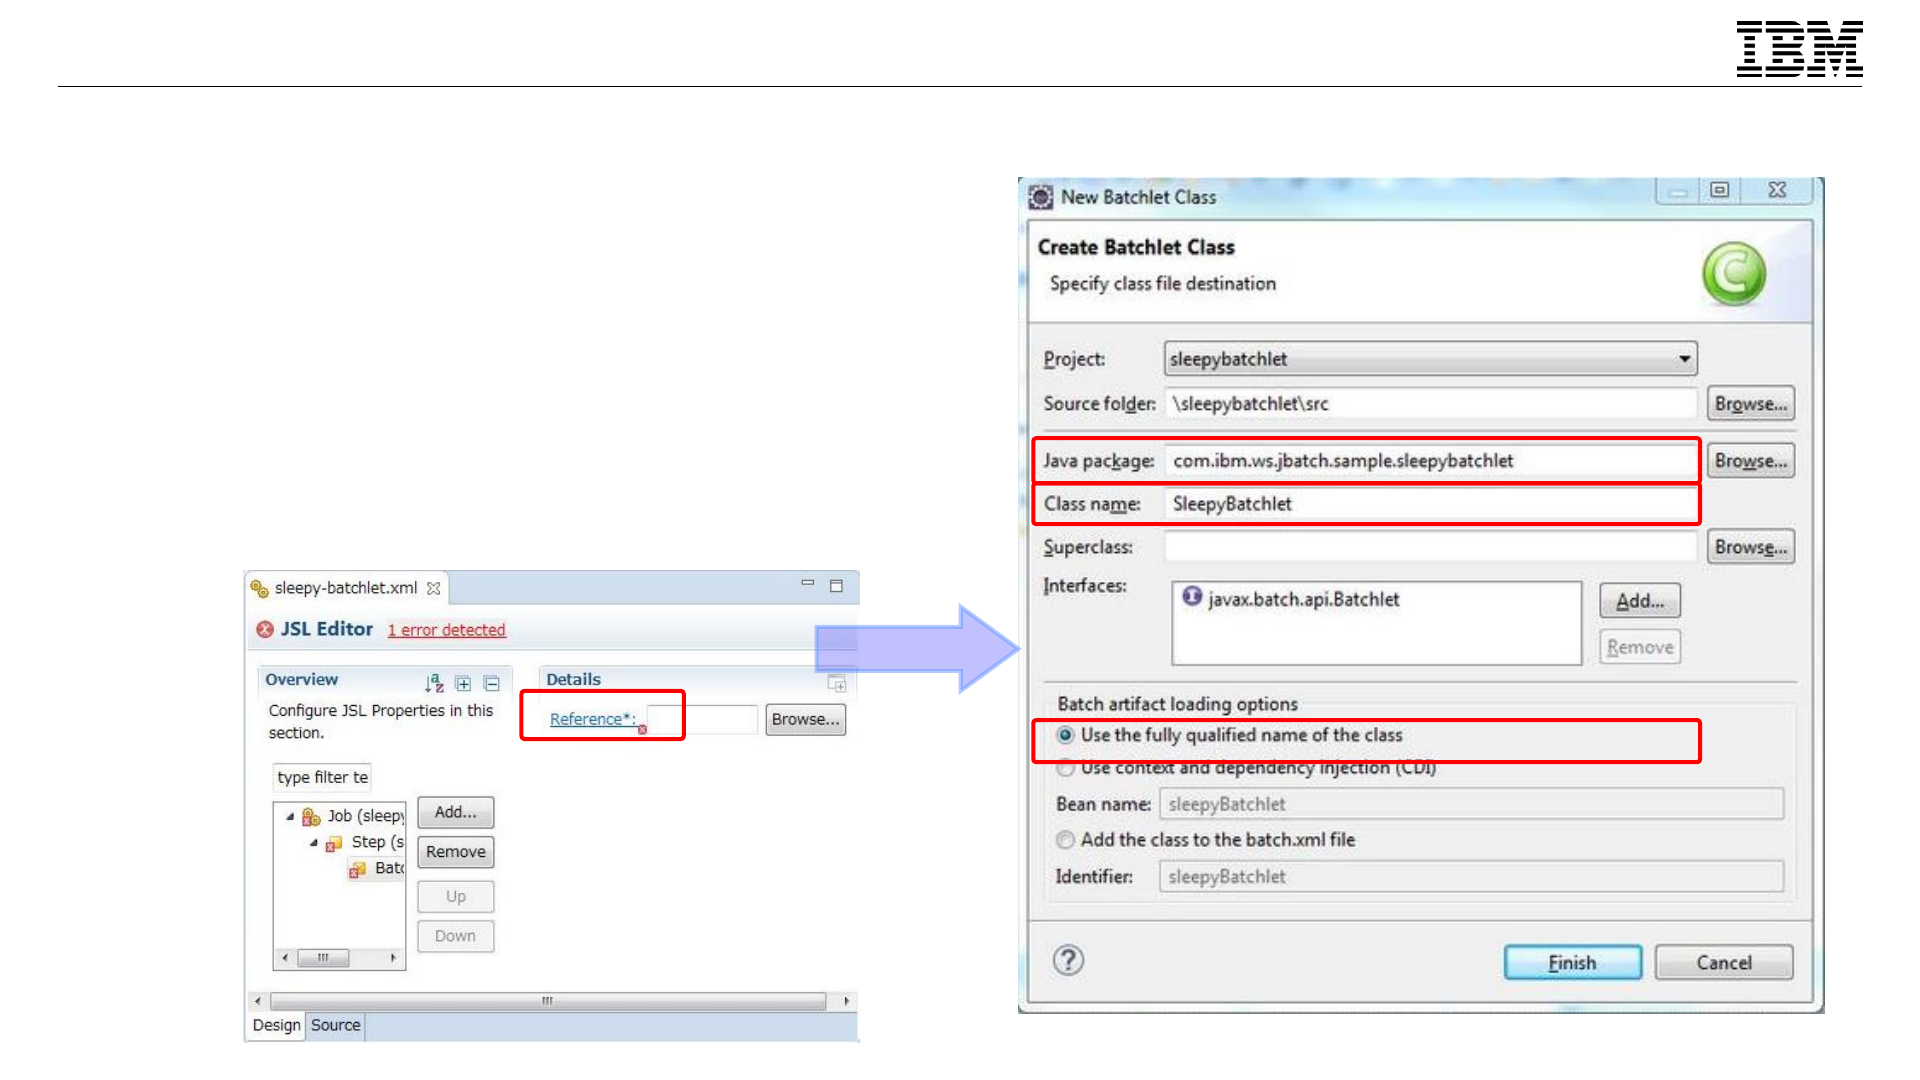Select the Batchlet node icon in tree
1920x1080 pixels.
358,869
